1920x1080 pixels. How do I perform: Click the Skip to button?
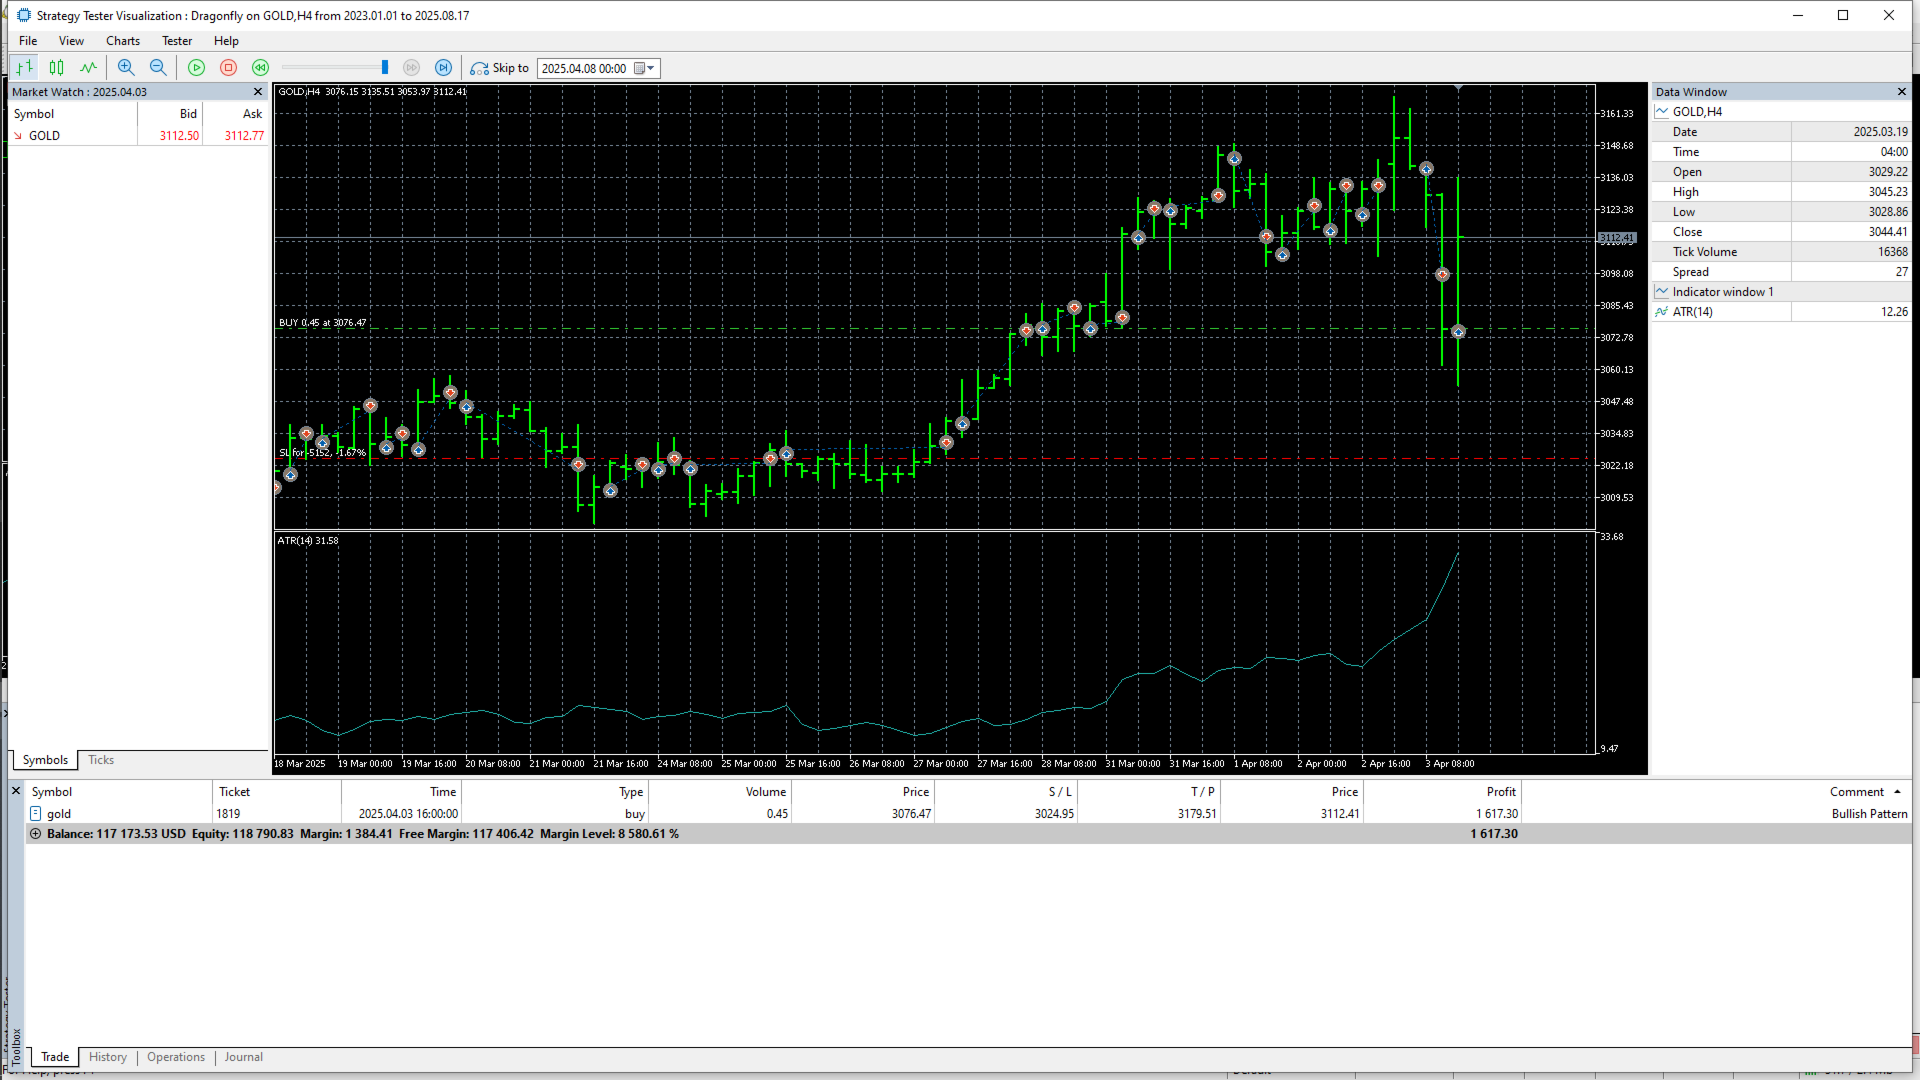[x=500, y=68]
